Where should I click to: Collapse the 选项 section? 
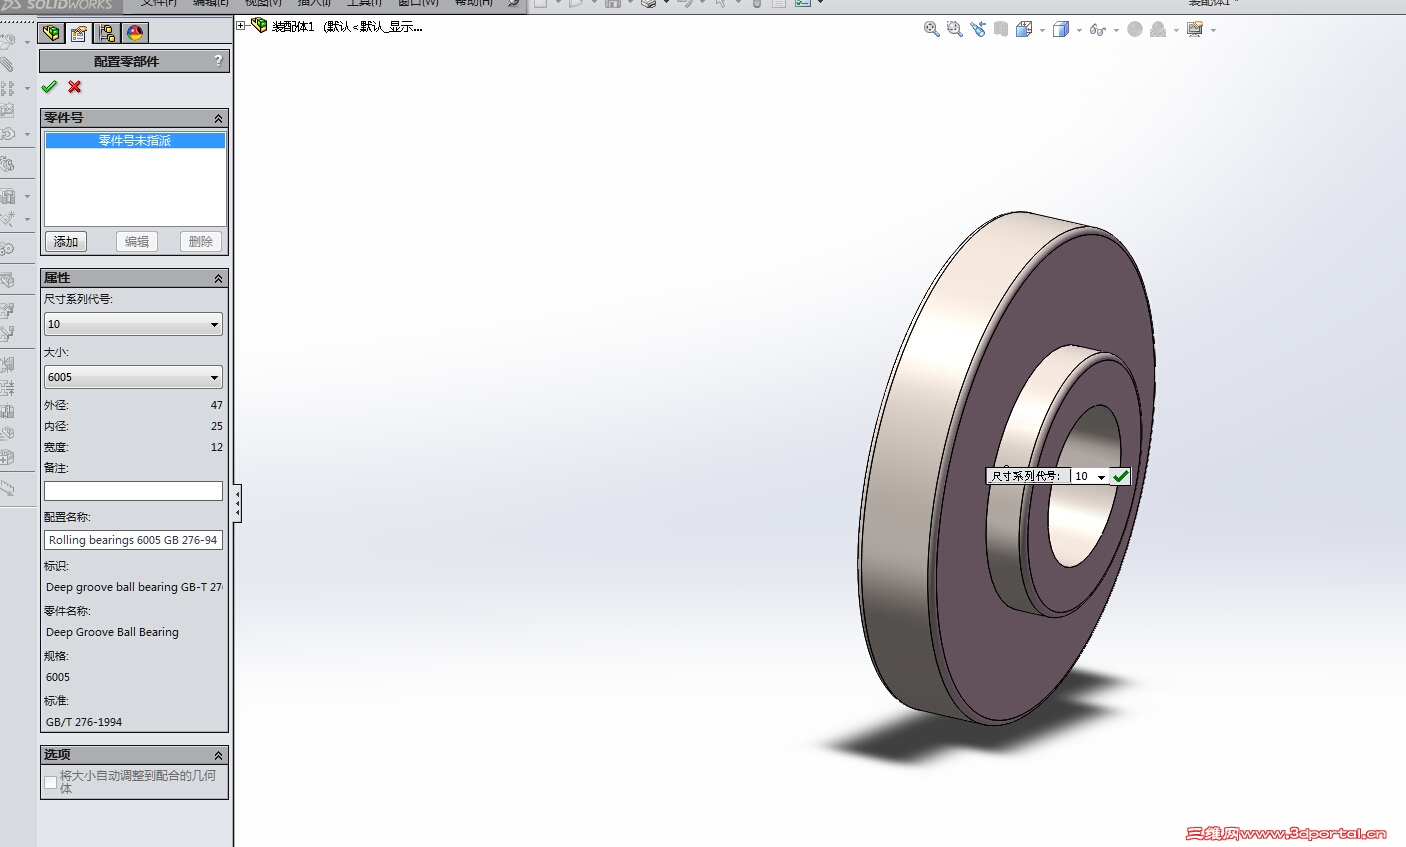pos(218,755)
